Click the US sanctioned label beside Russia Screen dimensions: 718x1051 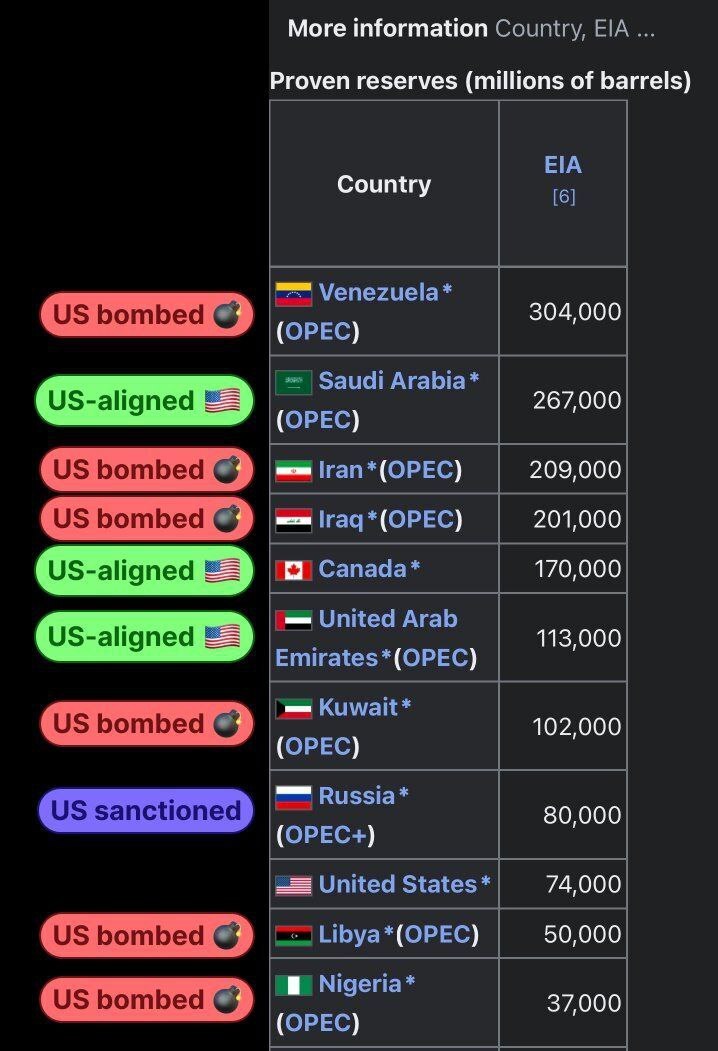[x=146, y=810]
